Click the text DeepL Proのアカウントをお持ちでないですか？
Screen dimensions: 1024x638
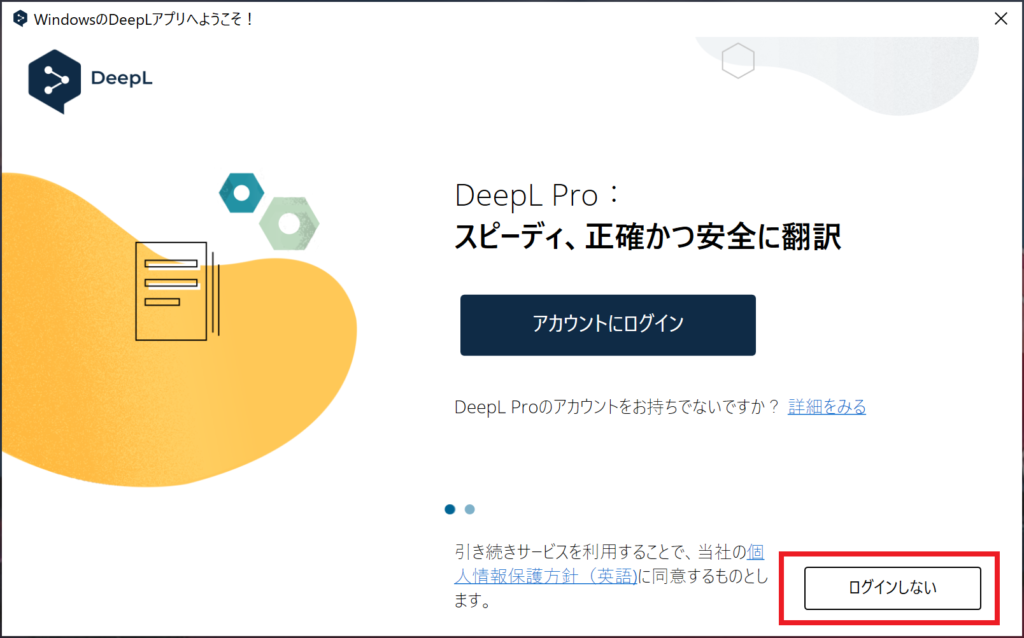[x=617, y=407]
